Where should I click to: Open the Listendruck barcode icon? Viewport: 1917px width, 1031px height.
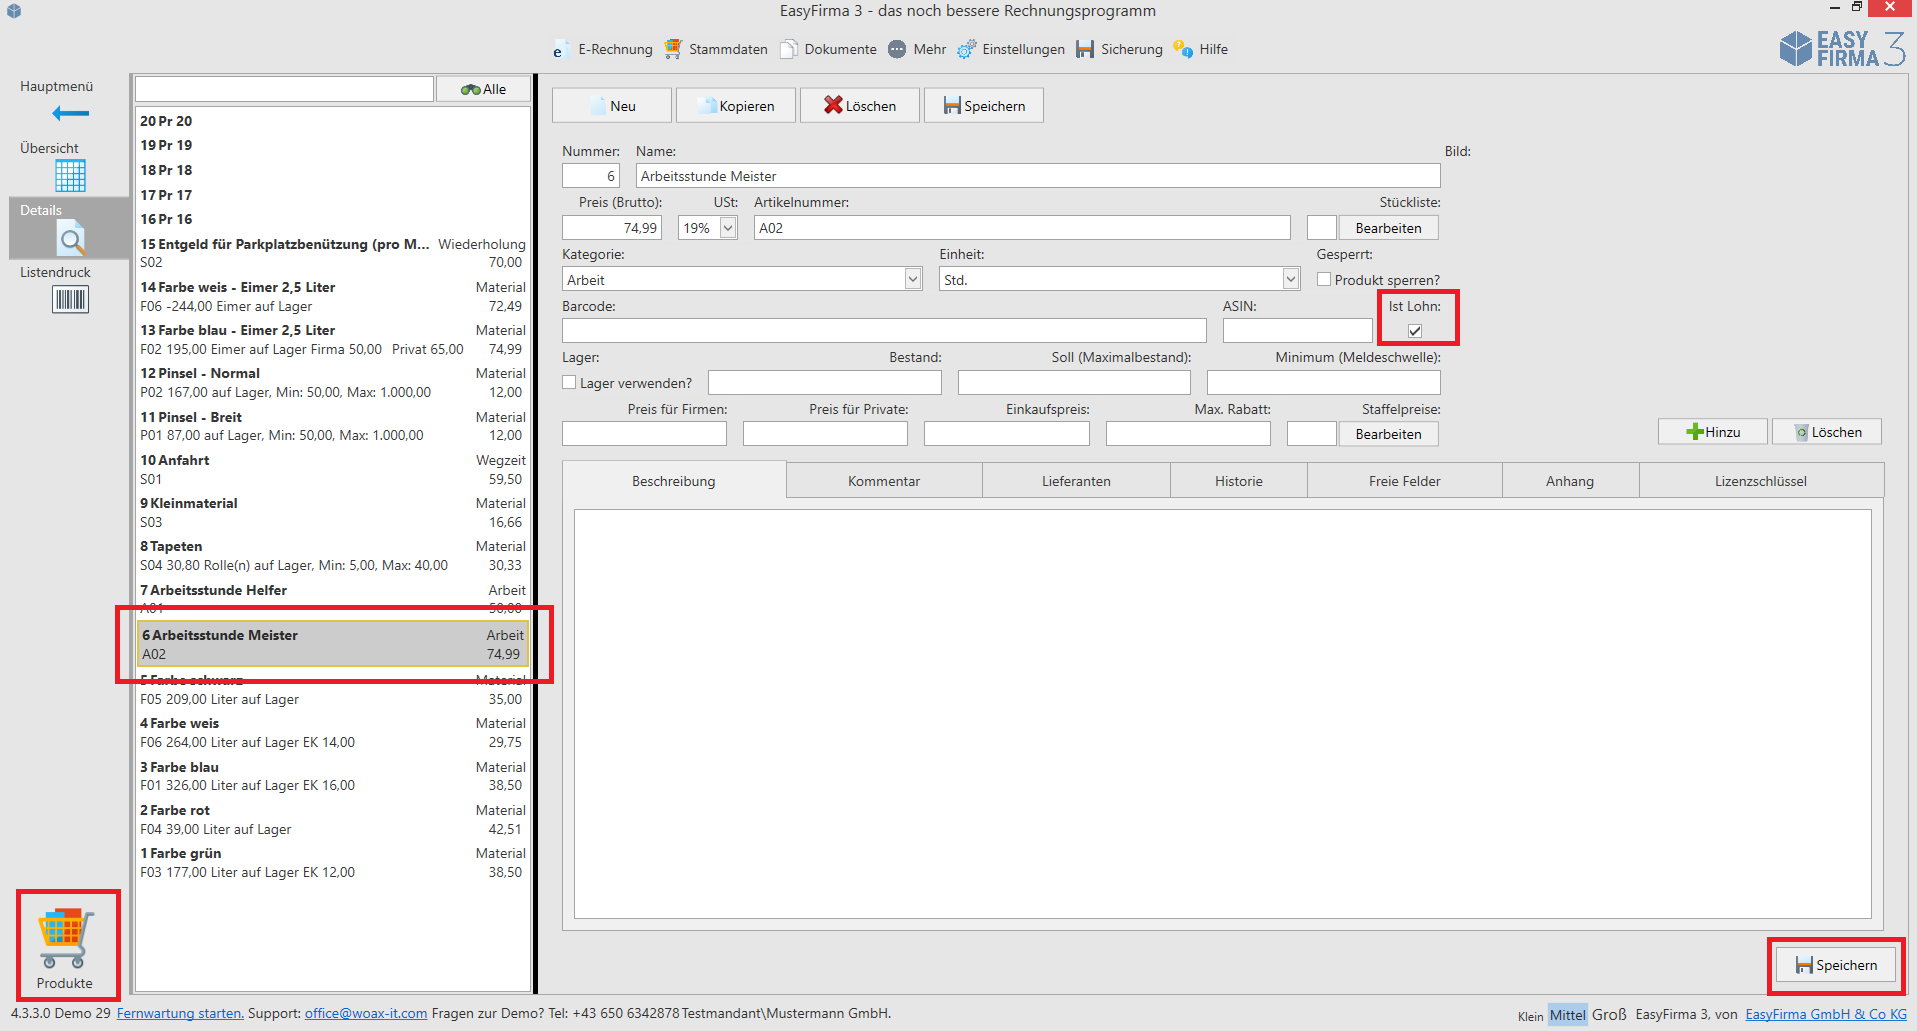(70, 299)
